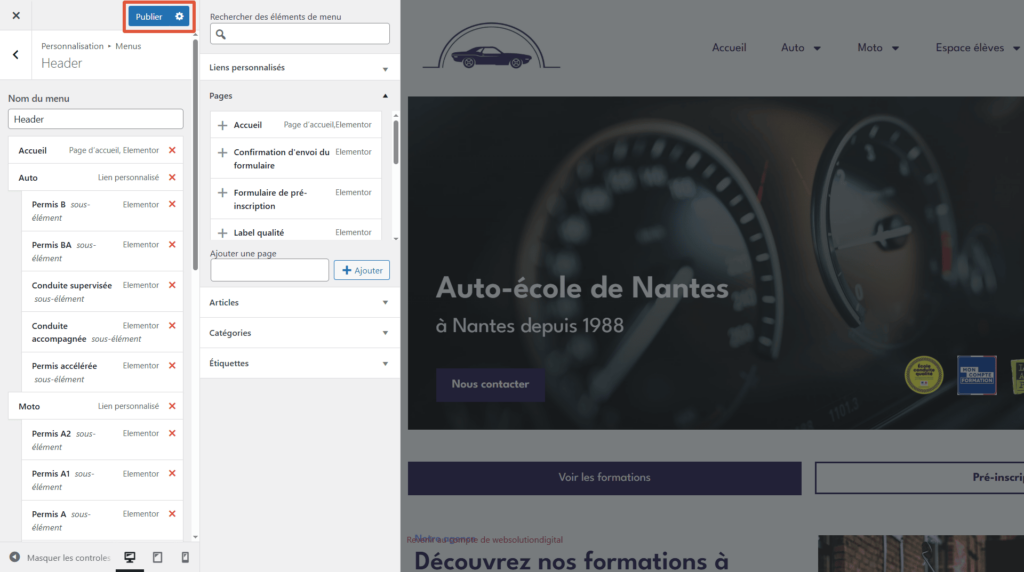Click Accueil in the site navigation

(729, 48)
